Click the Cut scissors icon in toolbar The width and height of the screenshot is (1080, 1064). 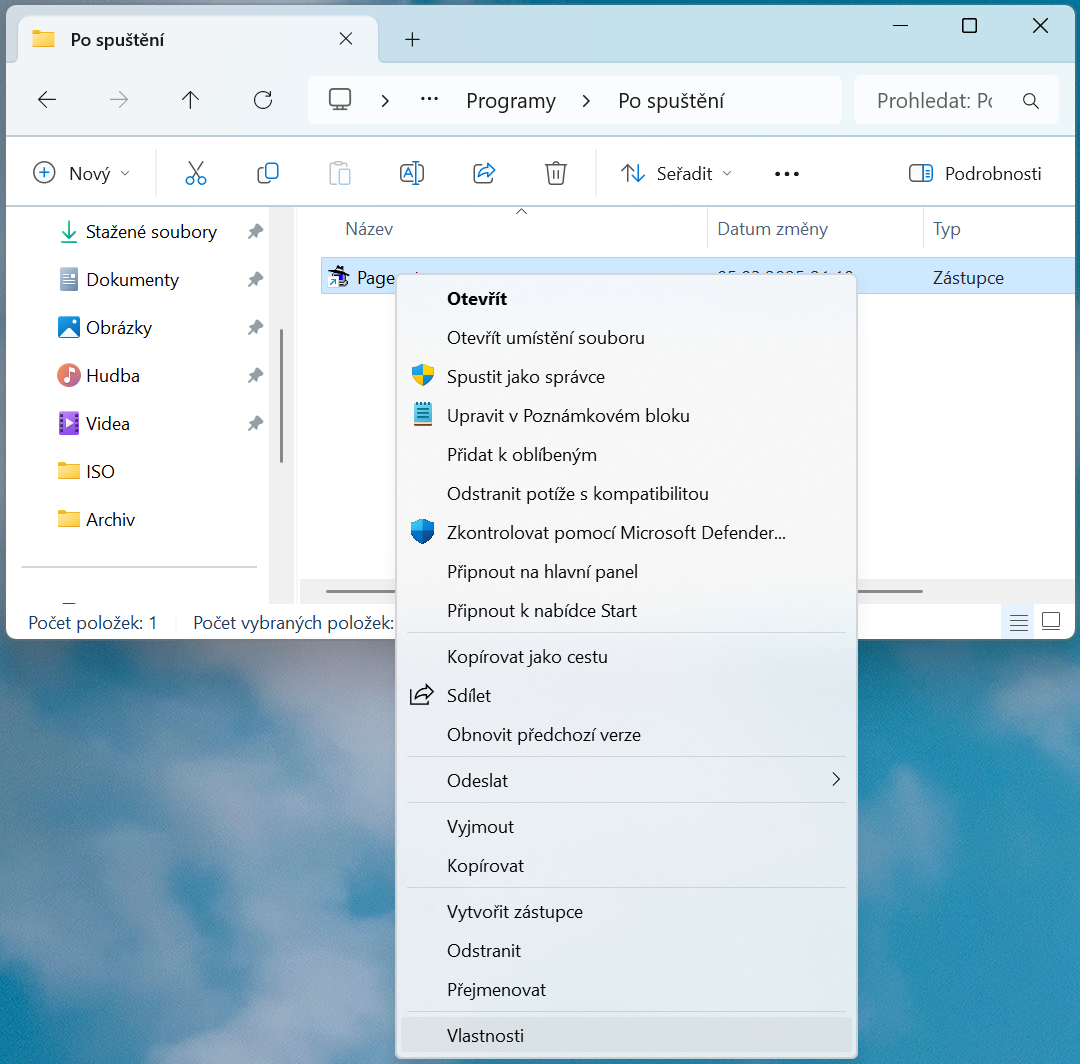point(196,173)
